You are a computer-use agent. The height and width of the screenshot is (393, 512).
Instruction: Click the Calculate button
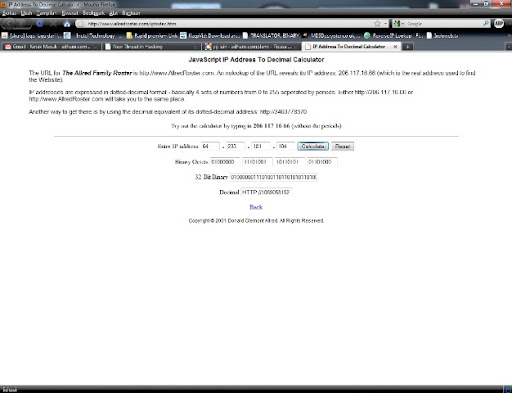pos(313,146)
